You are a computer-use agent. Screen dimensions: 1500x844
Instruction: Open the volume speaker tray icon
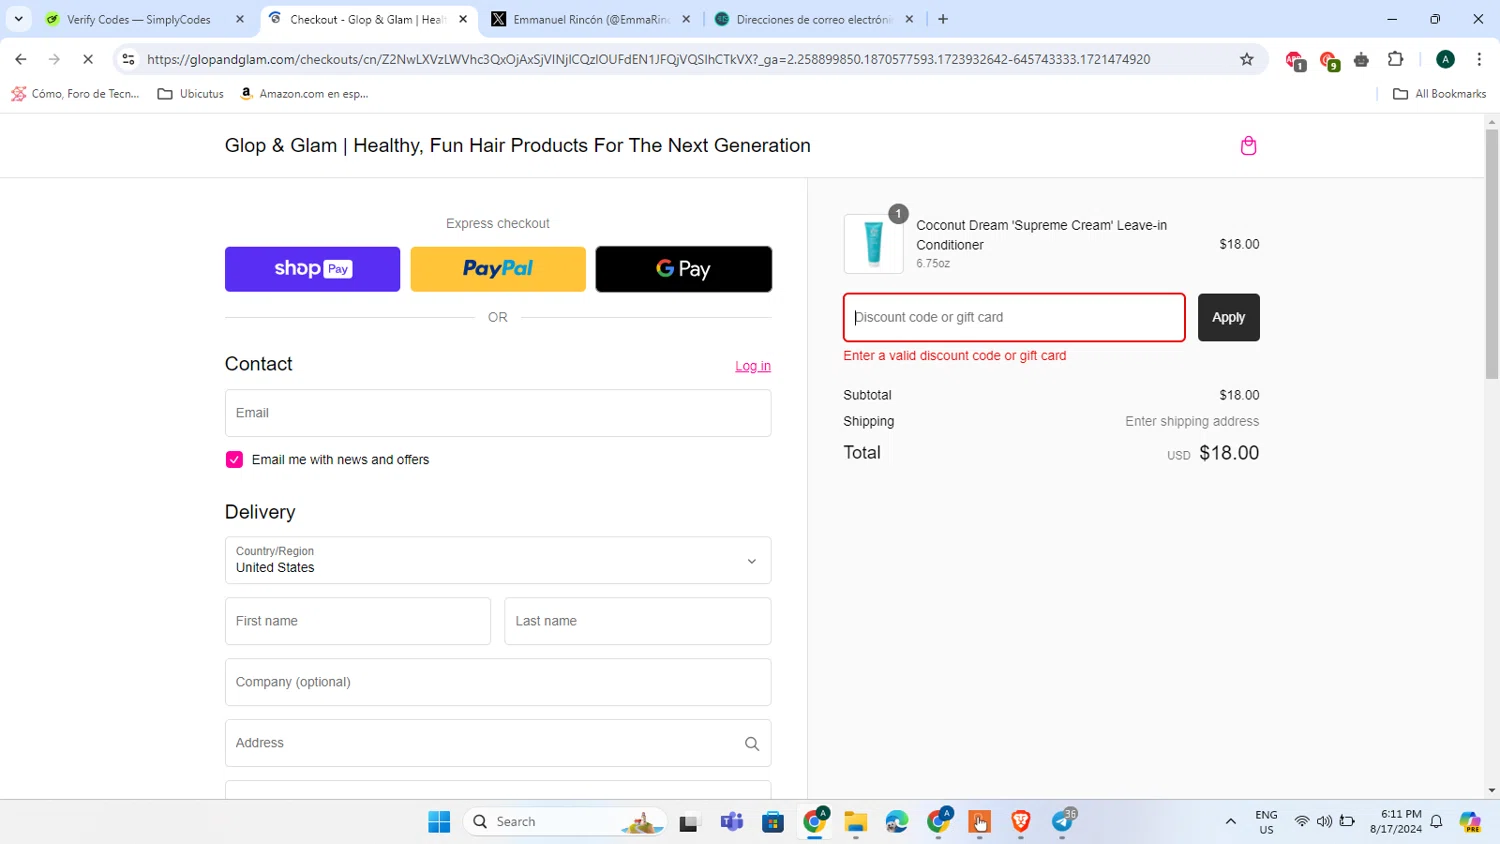coord(1324,822)
